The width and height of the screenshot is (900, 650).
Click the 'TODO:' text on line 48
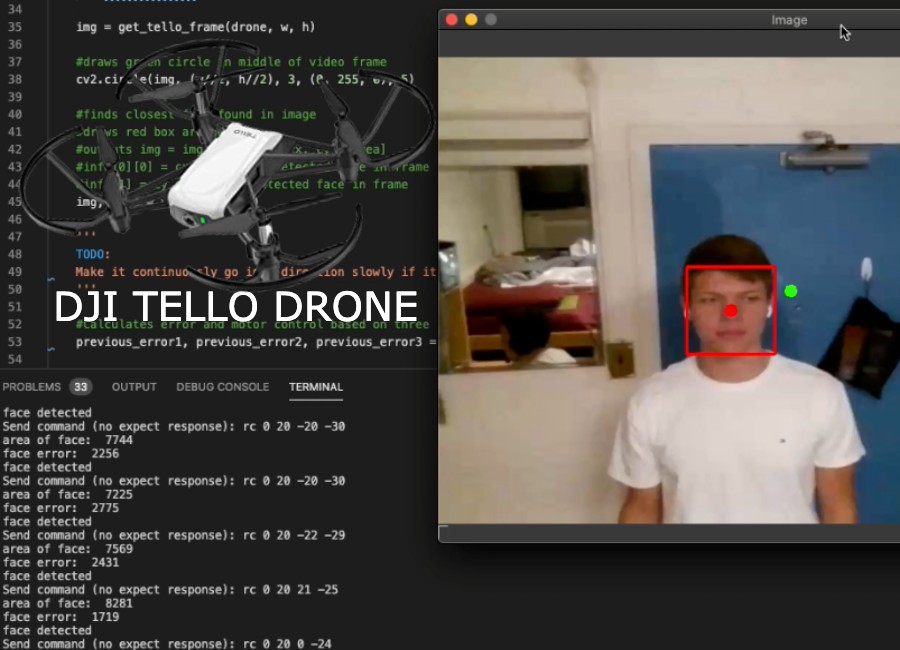point(92,254)
